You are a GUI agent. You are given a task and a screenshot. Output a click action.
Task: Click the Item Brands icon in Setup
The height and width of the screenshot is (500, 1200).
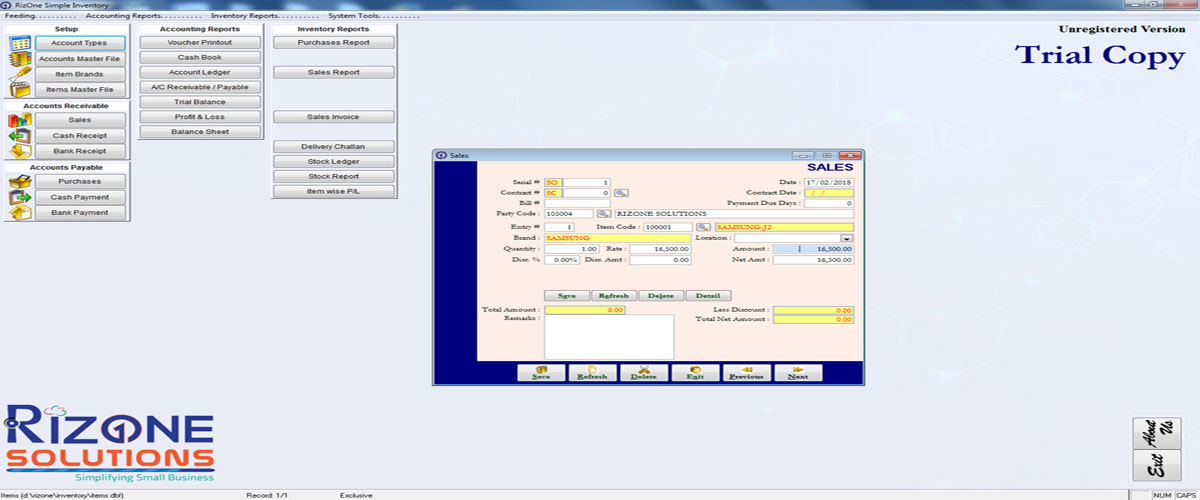click(19, 74)
